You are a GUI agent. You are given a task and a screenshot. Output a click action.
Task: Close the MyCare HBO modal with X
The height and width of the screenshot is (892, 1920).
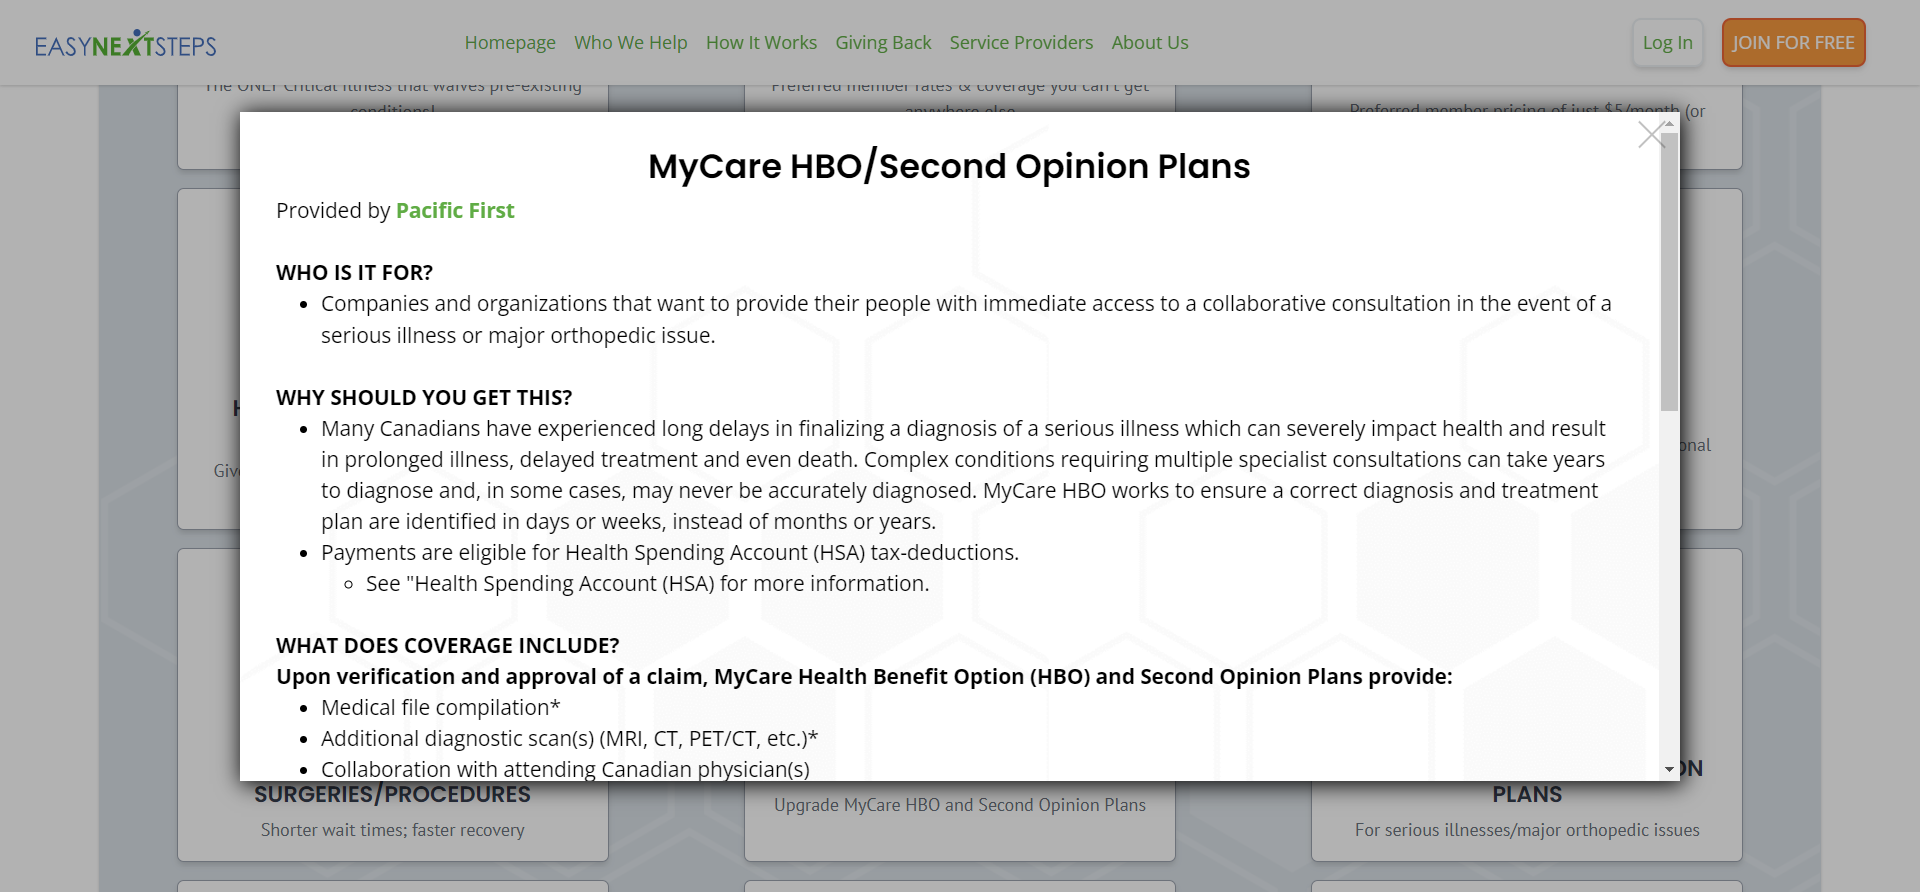pos(1652,135)
